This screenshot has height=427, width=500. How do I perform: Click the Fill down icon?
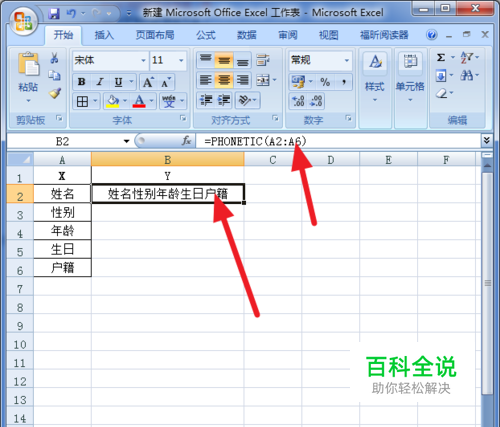pyautogui.click(x=440, y=76)
